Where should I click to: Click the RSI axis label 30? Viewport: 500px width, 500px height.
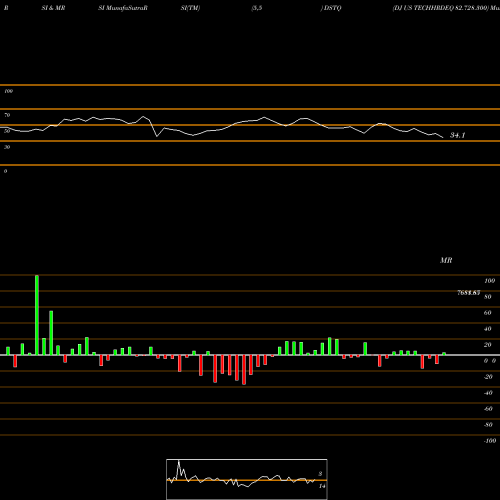click(x=7, y=147)
